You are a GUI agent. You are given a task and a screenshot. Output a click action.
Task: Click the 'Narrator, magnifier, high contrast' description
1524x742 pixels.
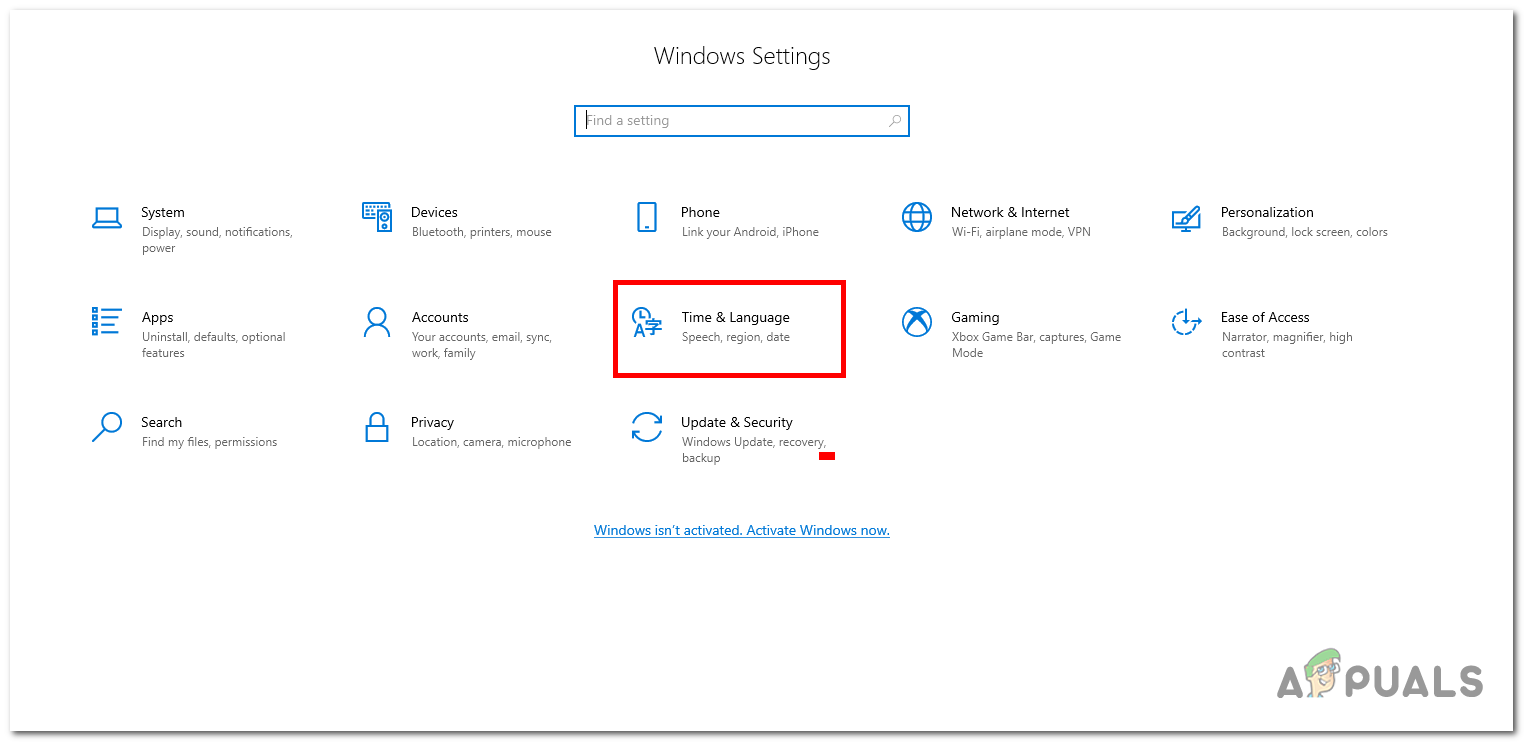[x=1287, y=345]
